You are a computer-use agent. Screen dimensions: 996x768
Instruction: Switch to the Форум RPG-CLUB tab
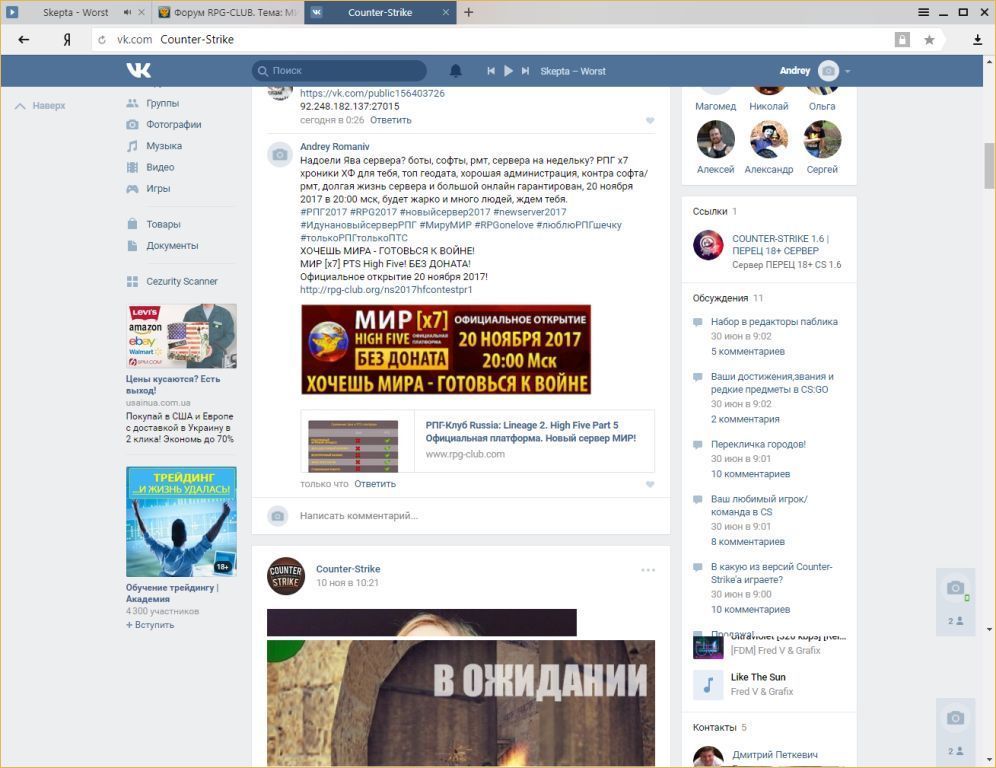pyautogui.click(x=228, y=13)
